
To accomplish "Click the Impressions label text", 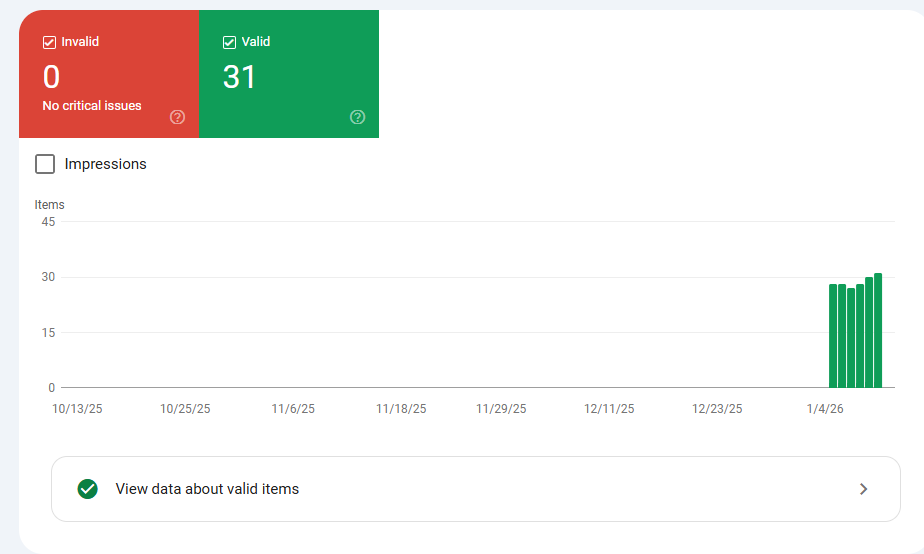I will tap(105, 164).
